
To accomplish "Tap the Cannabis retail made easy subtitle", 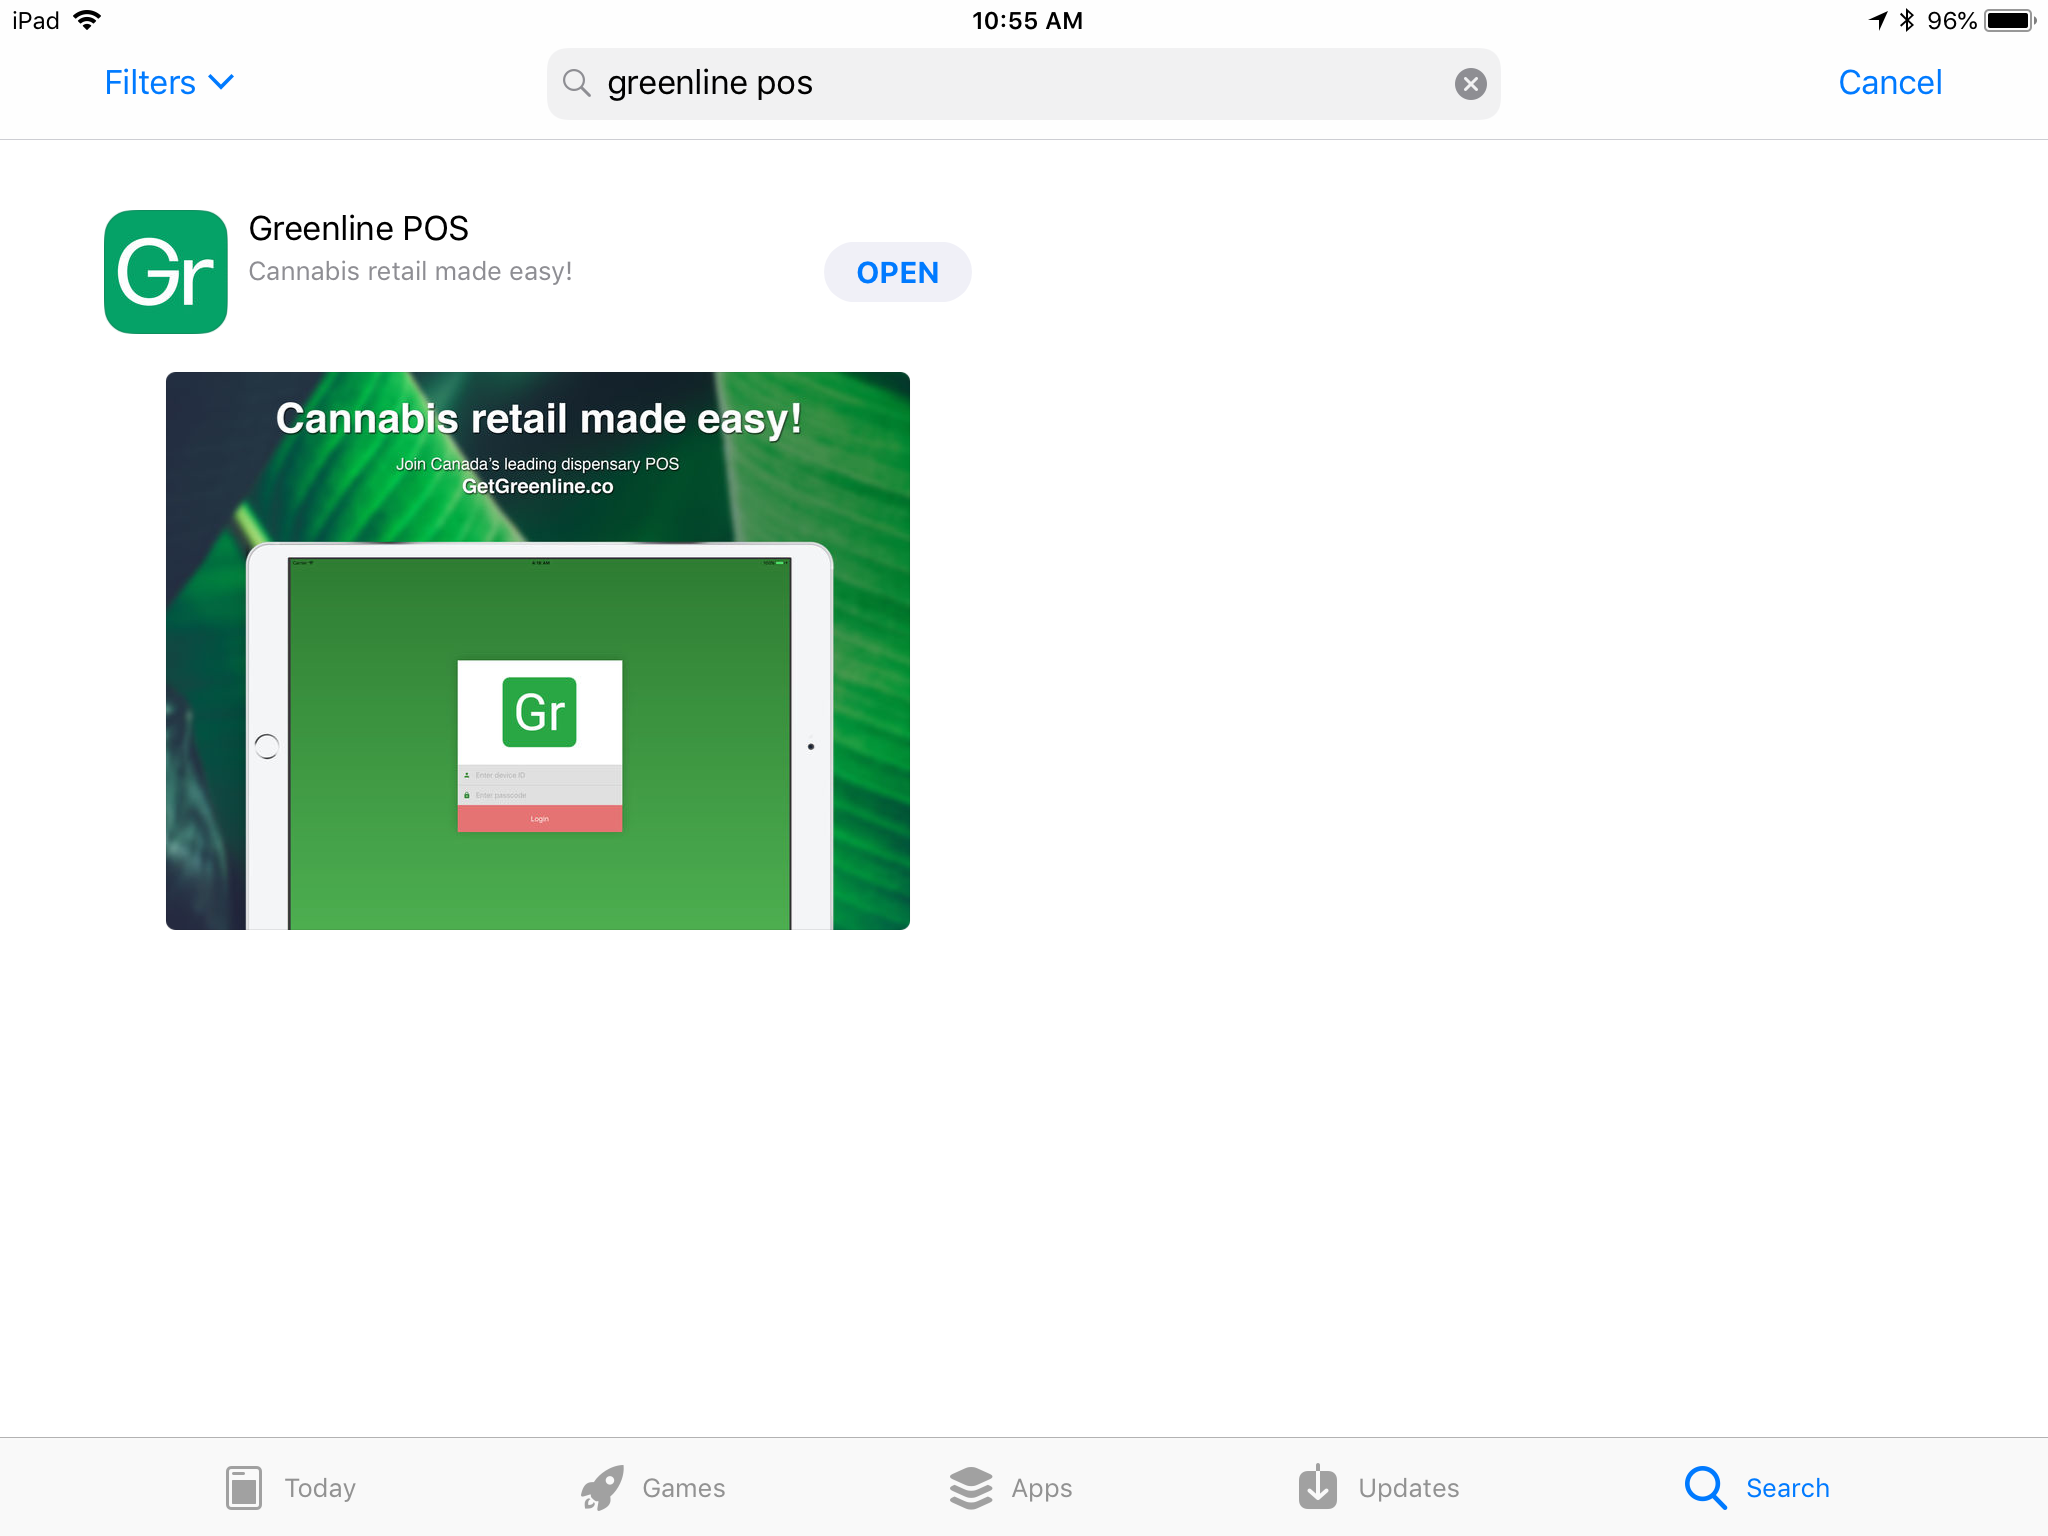I will [x=410, y=271].
